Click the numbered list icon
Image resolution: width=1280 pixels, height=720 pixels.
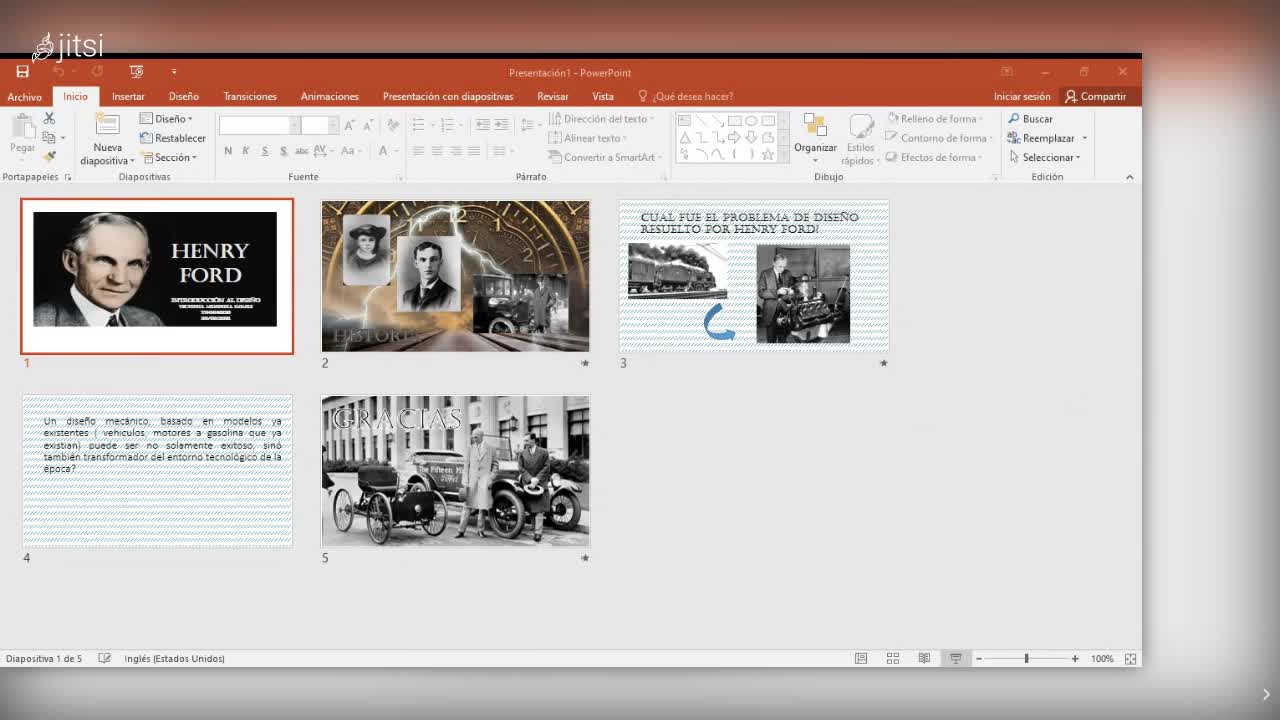pyautogui.click(x=447, y=125)
